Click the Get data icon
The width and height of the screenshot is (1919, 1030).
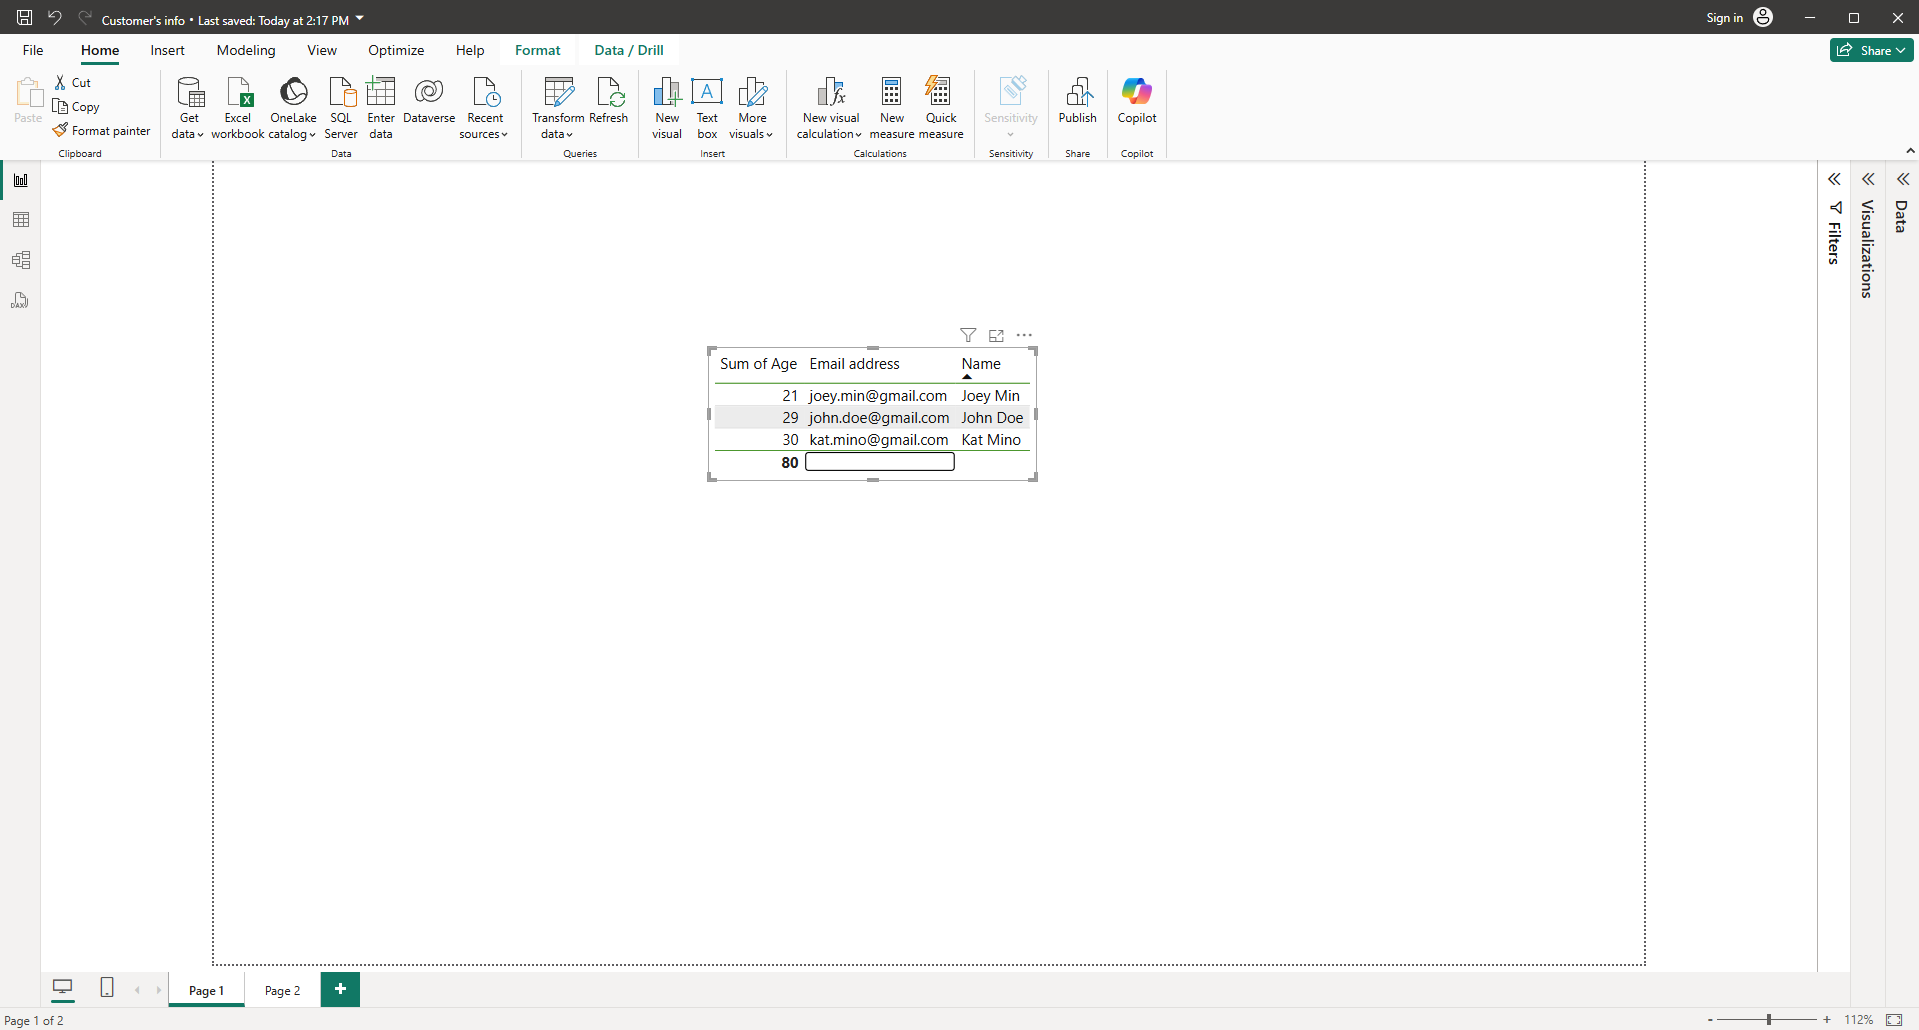tap(189, 93)
